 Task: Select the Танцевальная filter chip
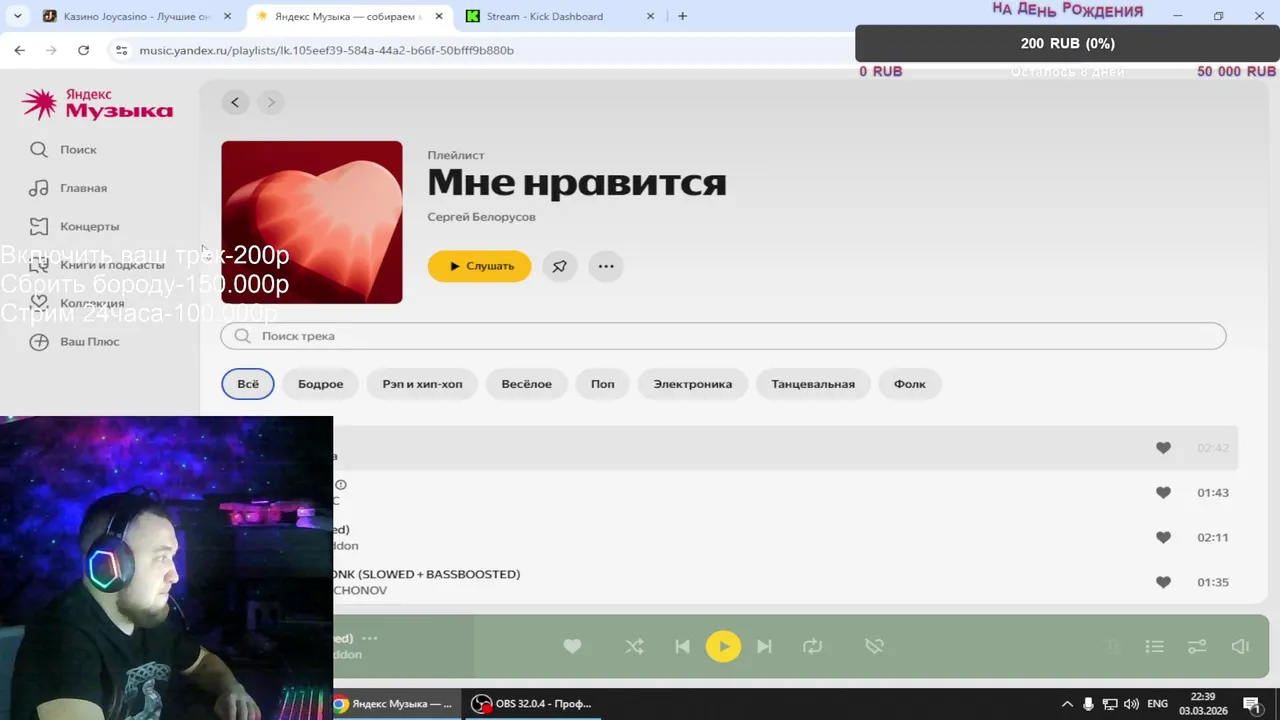coord(813,384)
